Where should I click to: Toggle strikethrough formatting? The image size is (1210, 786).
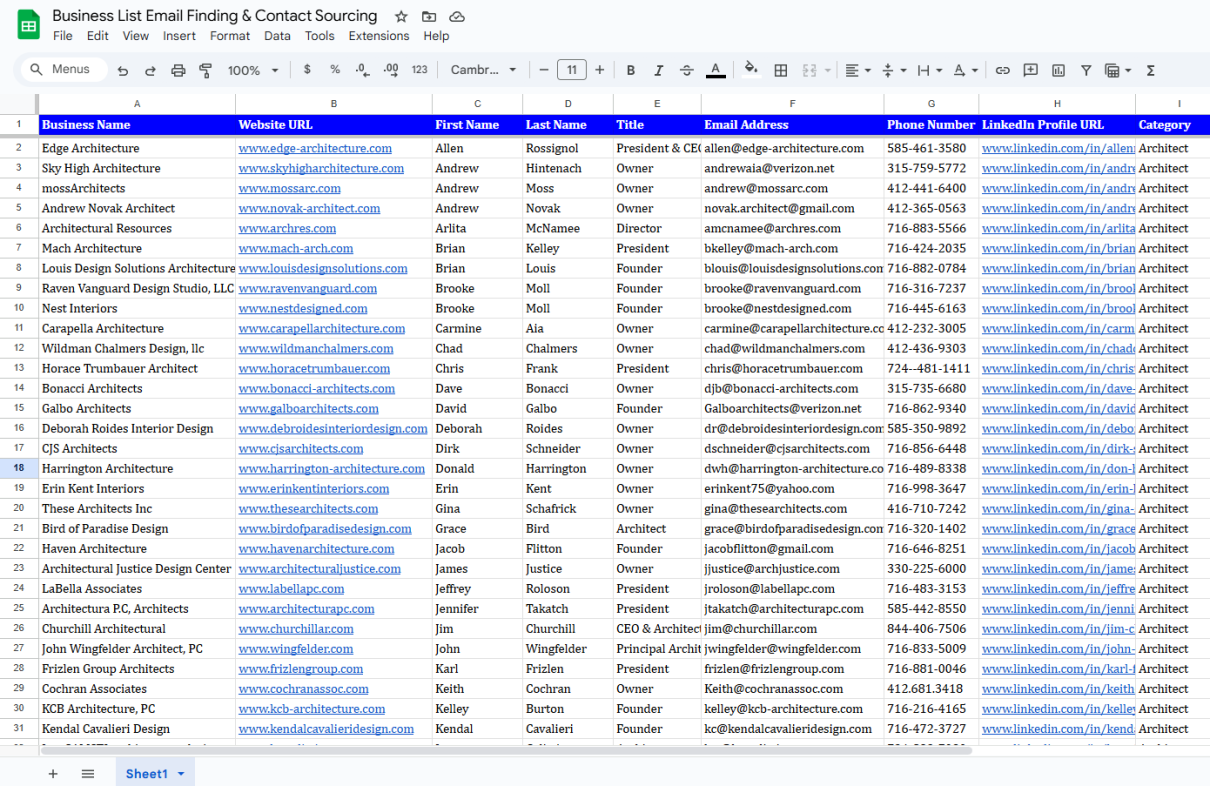(687, 70)
